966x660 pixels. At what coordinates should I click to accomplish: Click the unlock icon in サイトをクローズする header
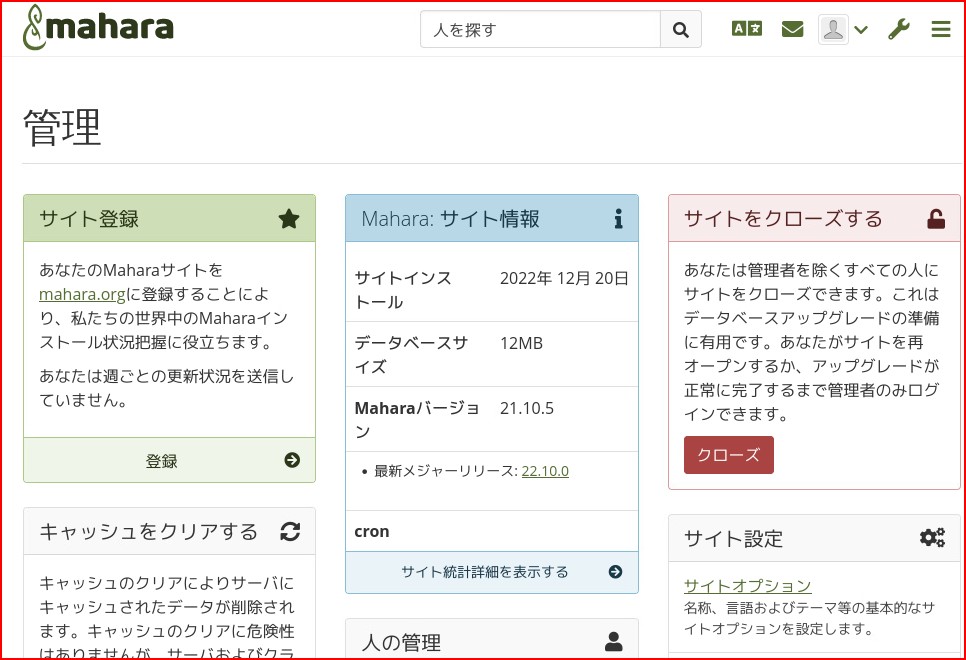pyautogui.click(x=936, y=219)
